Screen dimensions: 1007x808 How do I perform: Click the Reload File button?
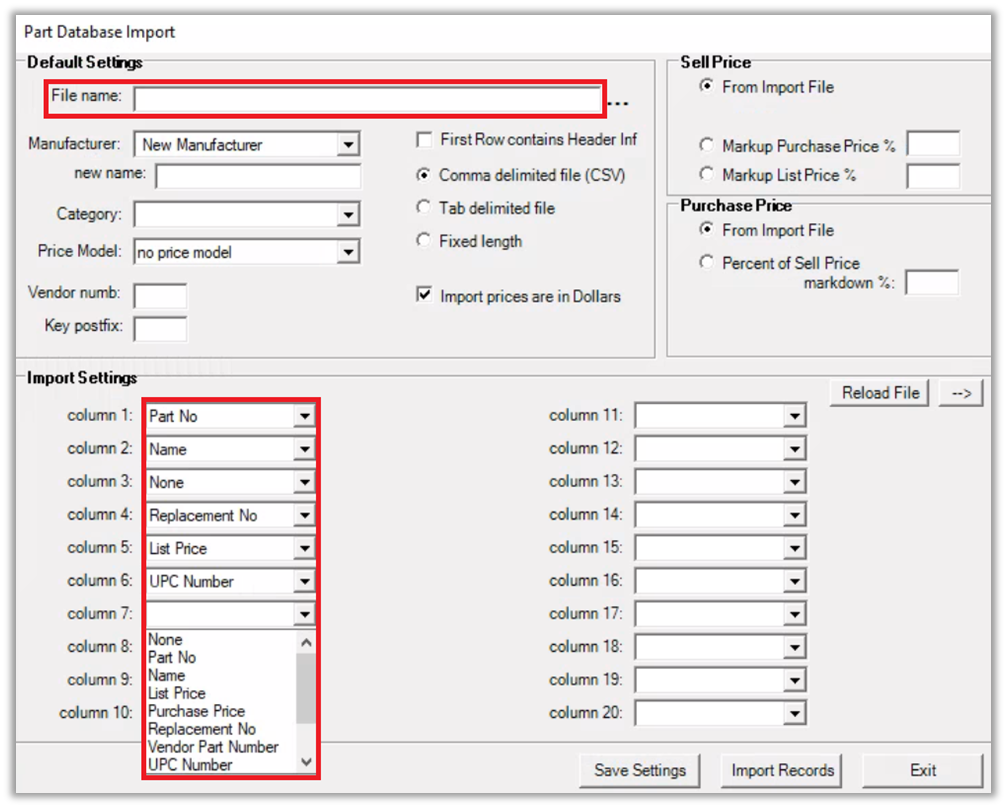[x=880, y=393]
